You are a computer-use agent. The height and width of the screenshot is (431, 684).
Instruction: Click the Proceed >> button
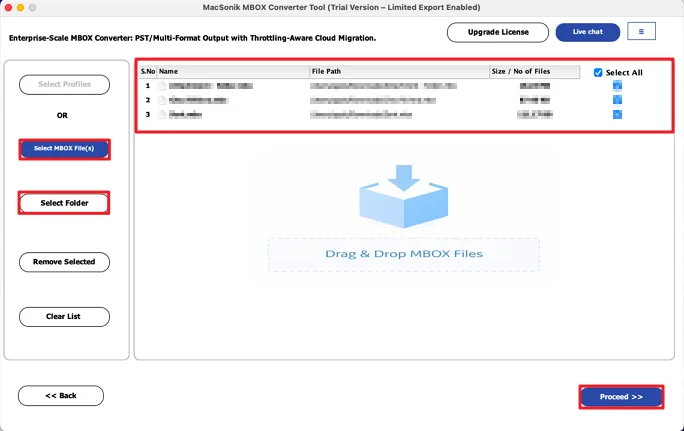621,397
